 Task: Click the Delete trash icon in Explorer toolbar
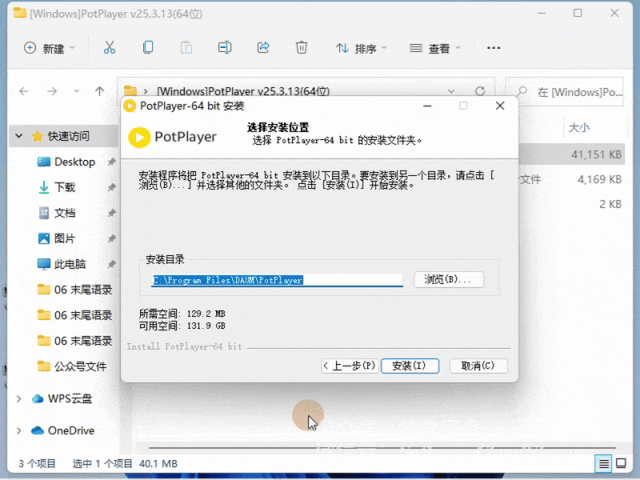point(301,48)
